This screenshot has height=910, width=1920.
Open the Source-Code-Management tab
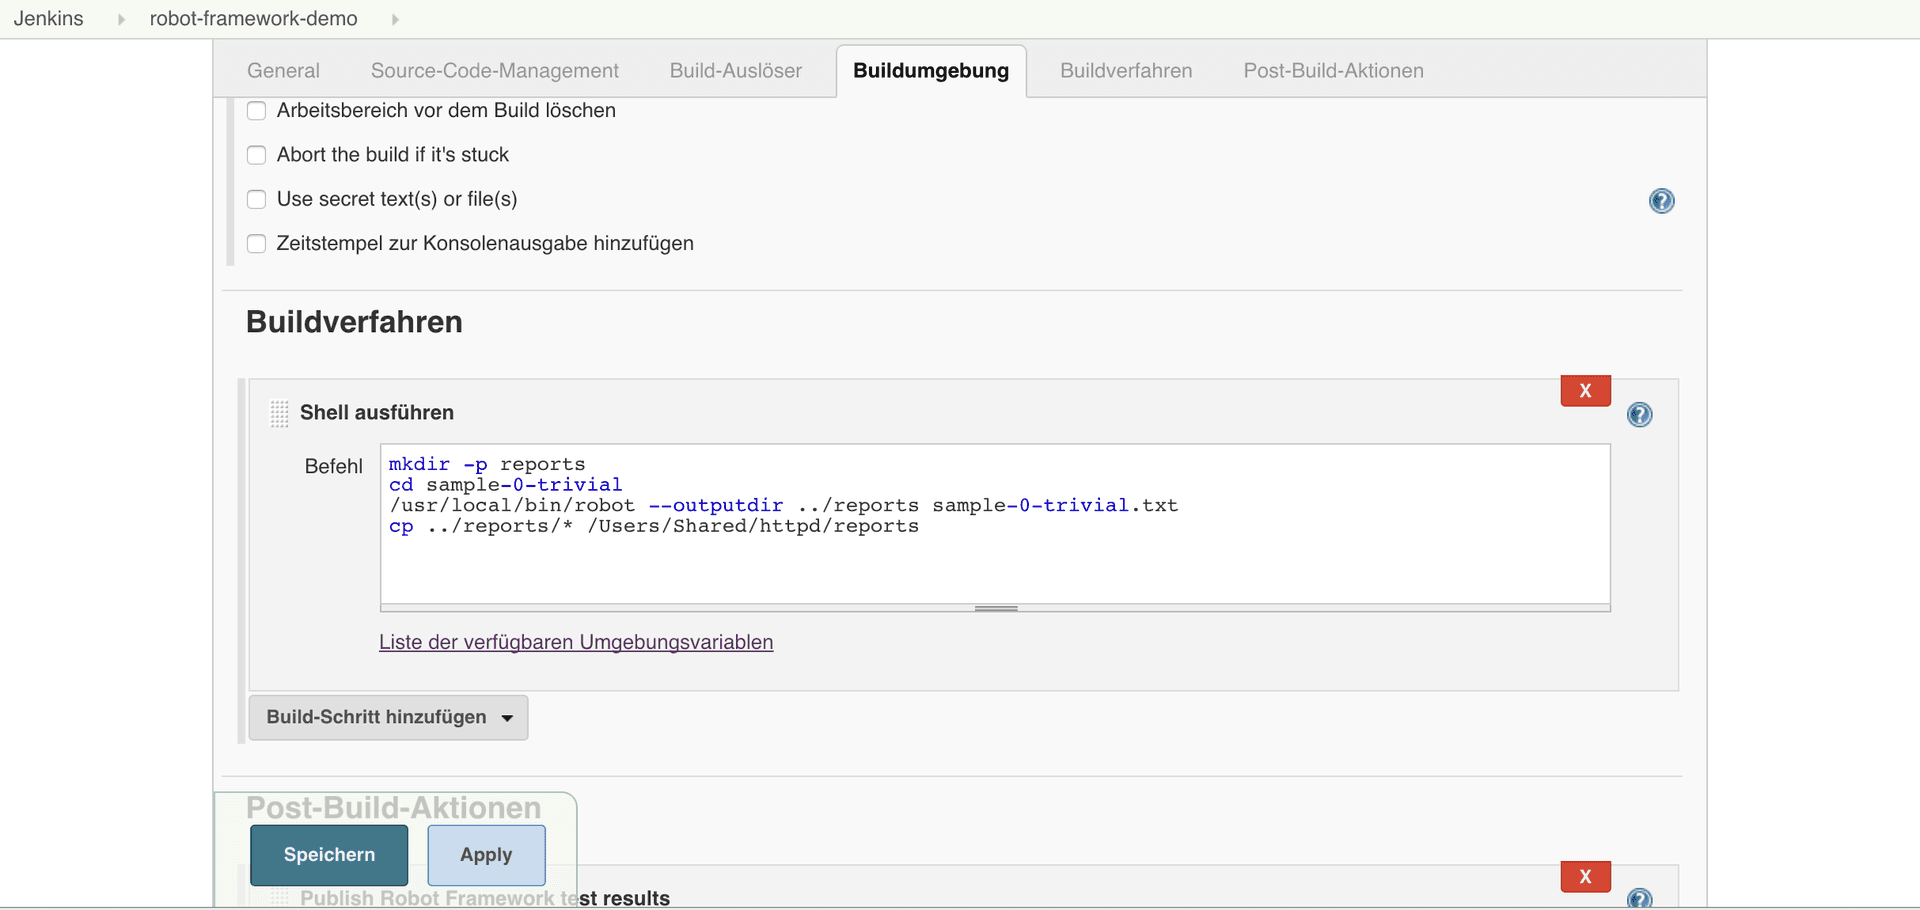coord(494,71)
